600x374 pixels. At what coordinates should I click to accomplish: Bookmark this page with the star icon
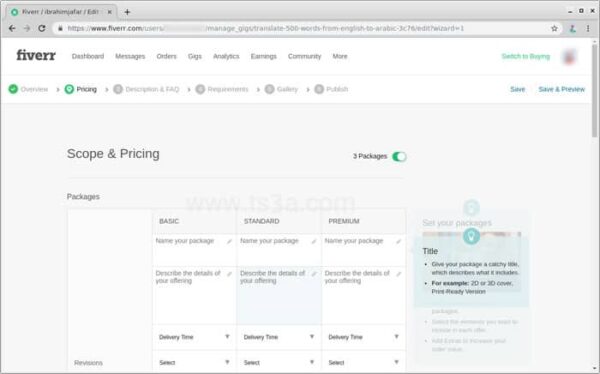point(554,28)
